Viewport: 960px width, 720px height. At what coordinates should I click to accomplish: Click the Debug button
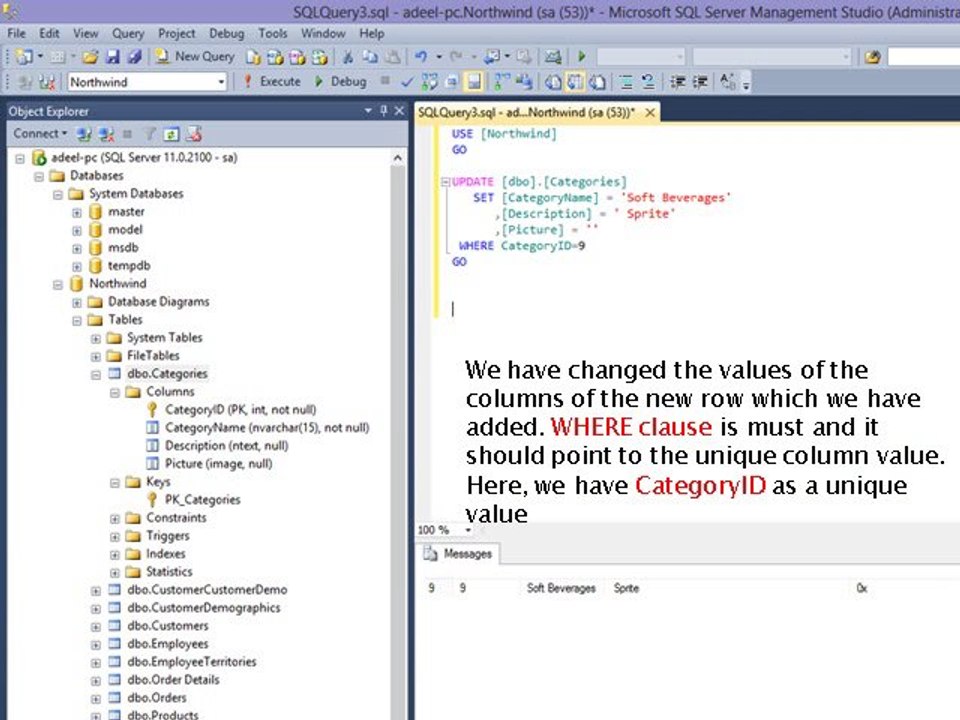[340, 81]
